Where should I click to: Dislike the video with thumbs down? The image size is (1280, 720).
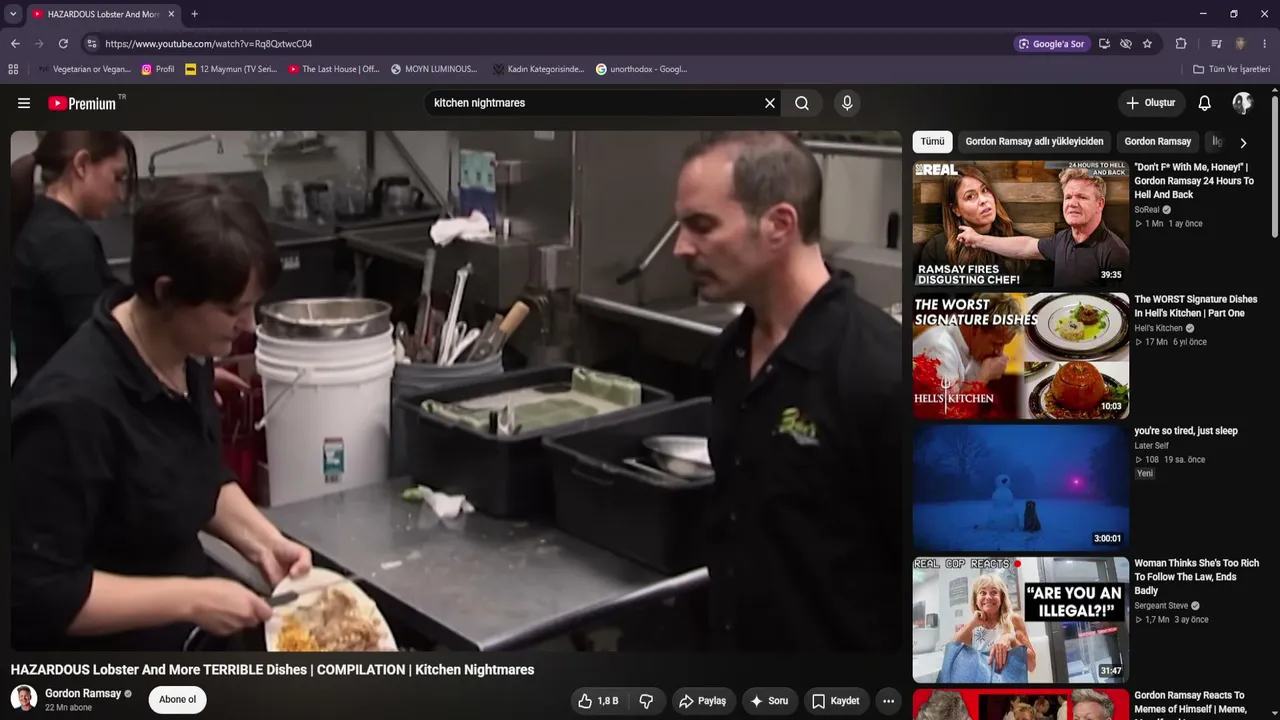click(x=646, y=701)
